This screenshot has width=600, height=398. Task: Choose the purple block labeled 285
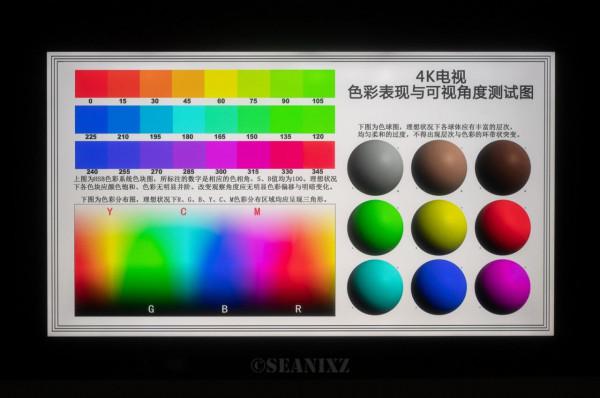click(188, 155)
